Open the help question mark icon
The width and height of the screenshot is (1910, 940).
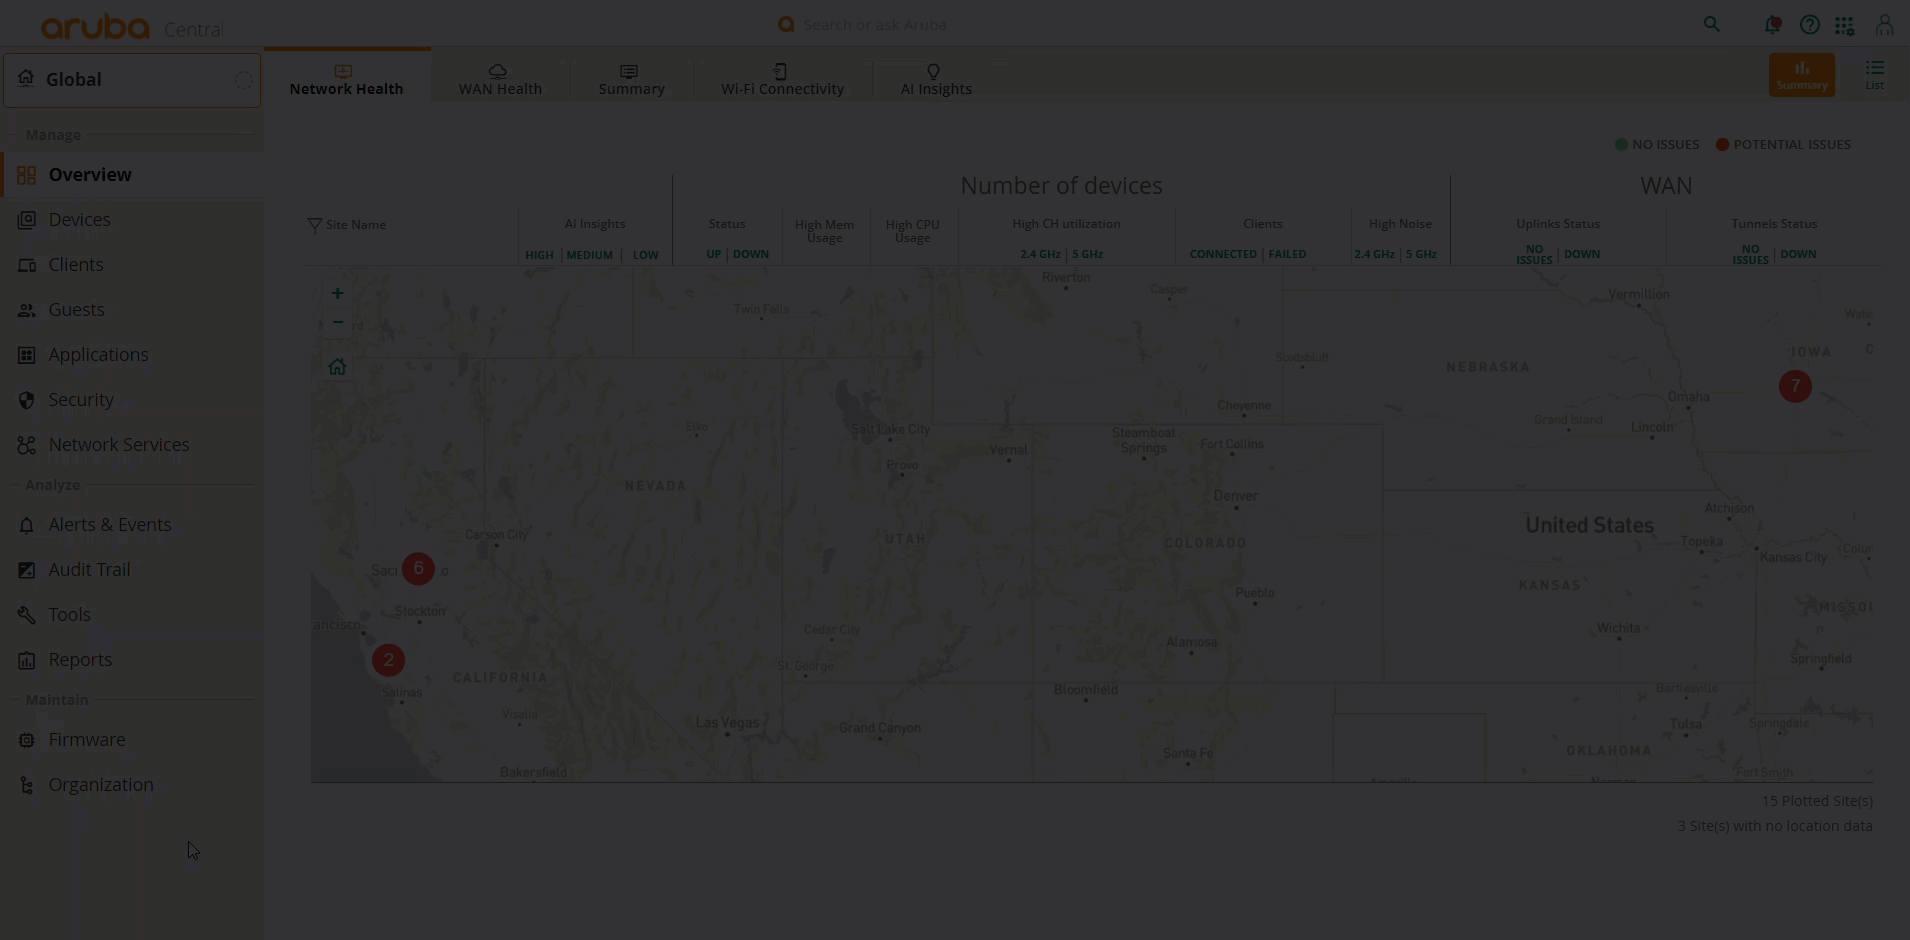point(1809,25)
